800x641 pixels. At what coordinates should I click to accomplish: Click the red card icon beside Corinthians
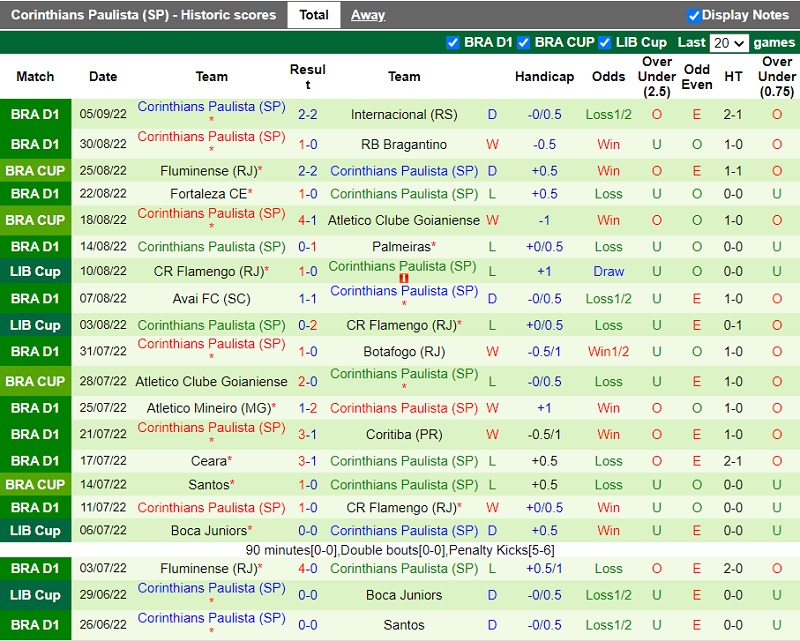404,278
